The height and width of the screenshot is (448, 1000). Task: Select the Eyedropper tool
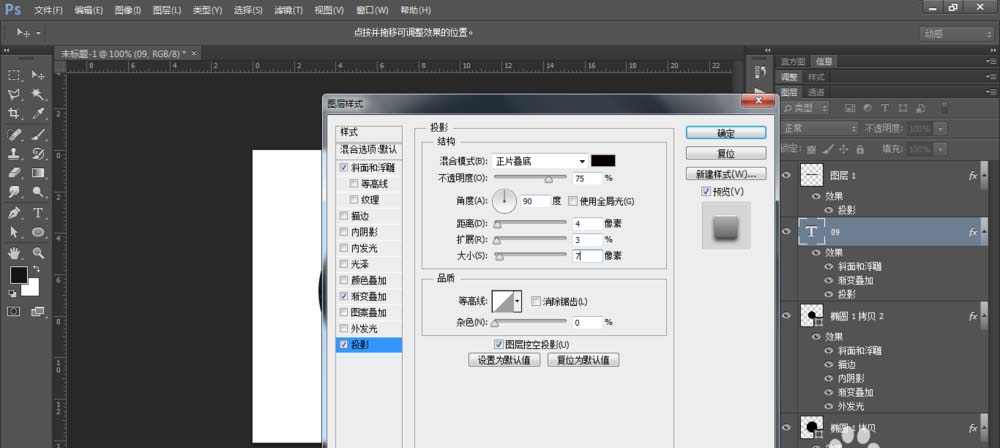(x=38, y=114)
